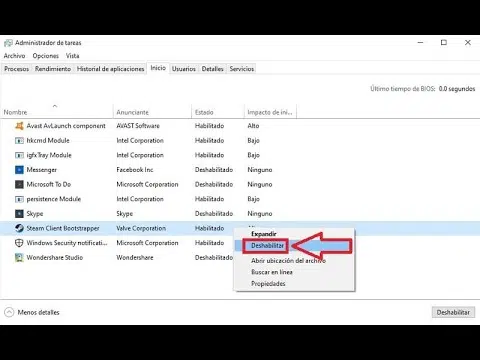Select Steam Client Bootstrapper row name
The width and height of the screenshot is (480, 360).
click(63, 228)
